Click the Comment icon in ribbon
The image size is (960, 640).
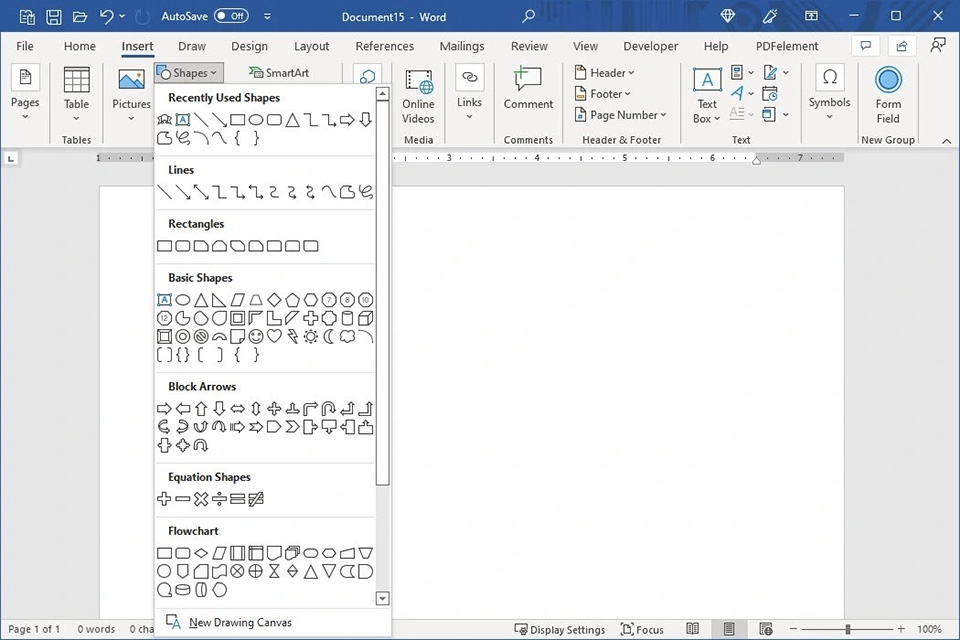[528, 90]
